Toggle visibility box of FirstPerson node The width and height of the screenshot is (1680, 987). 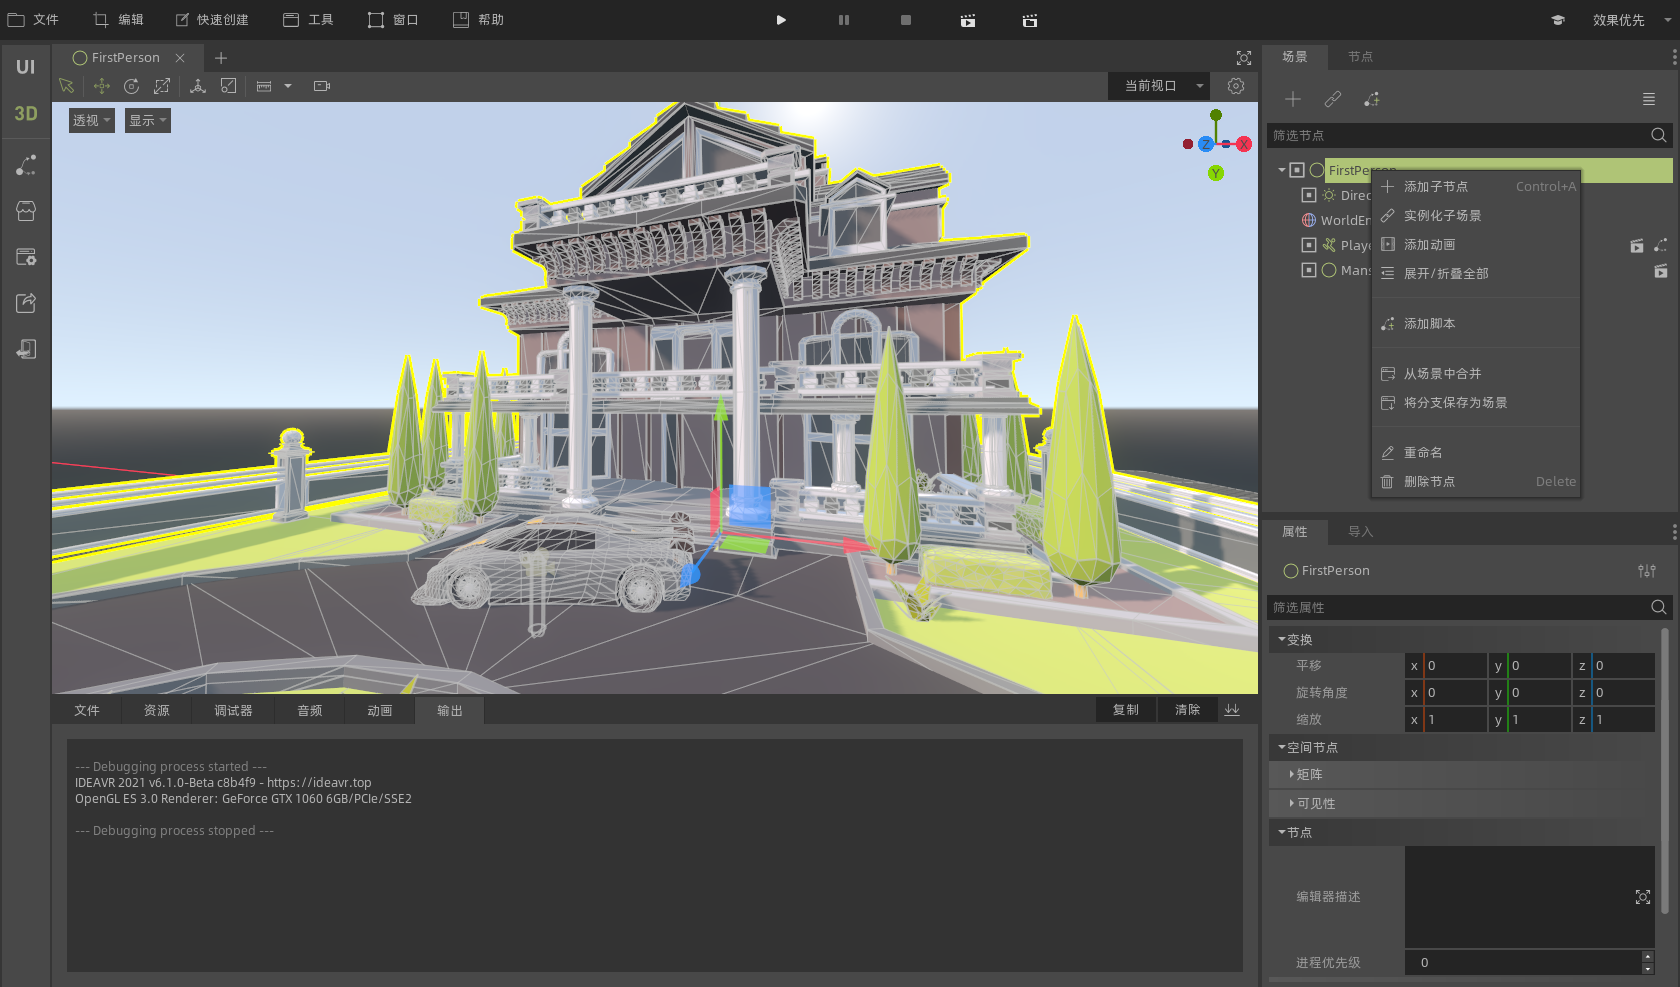click(x=1297, y=170)
